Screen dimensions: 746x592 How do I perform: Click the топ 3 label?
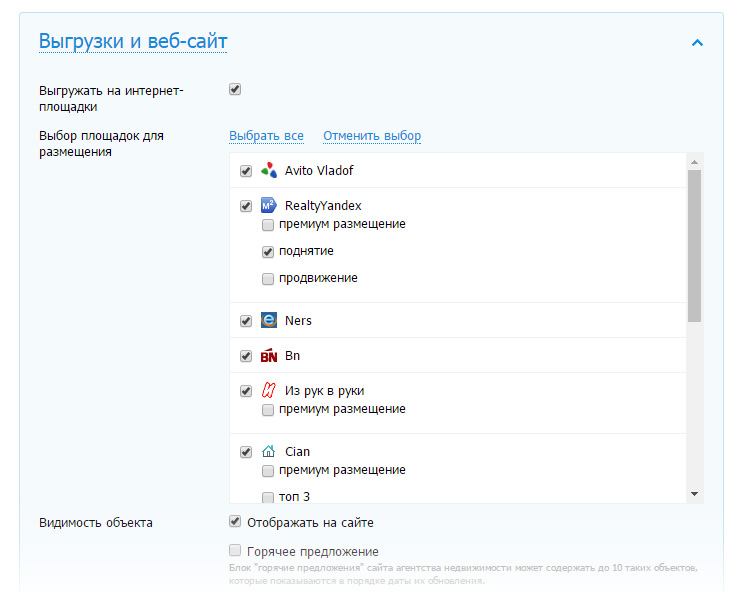[294, 497]
